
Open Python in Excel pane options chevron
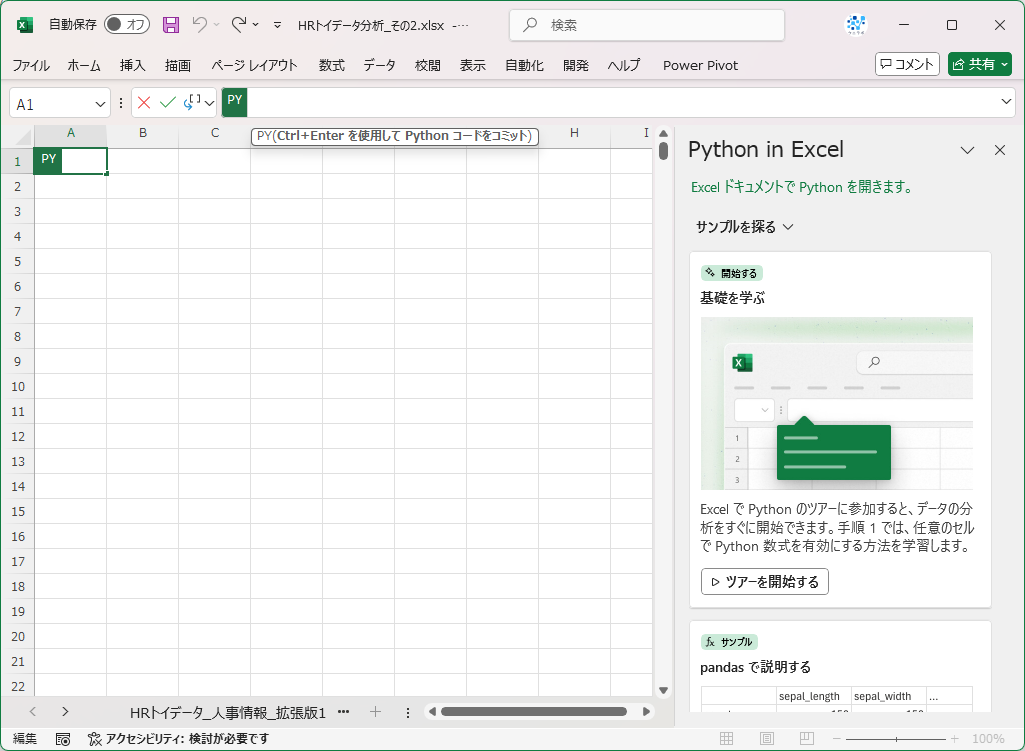[x=967, y=150]
